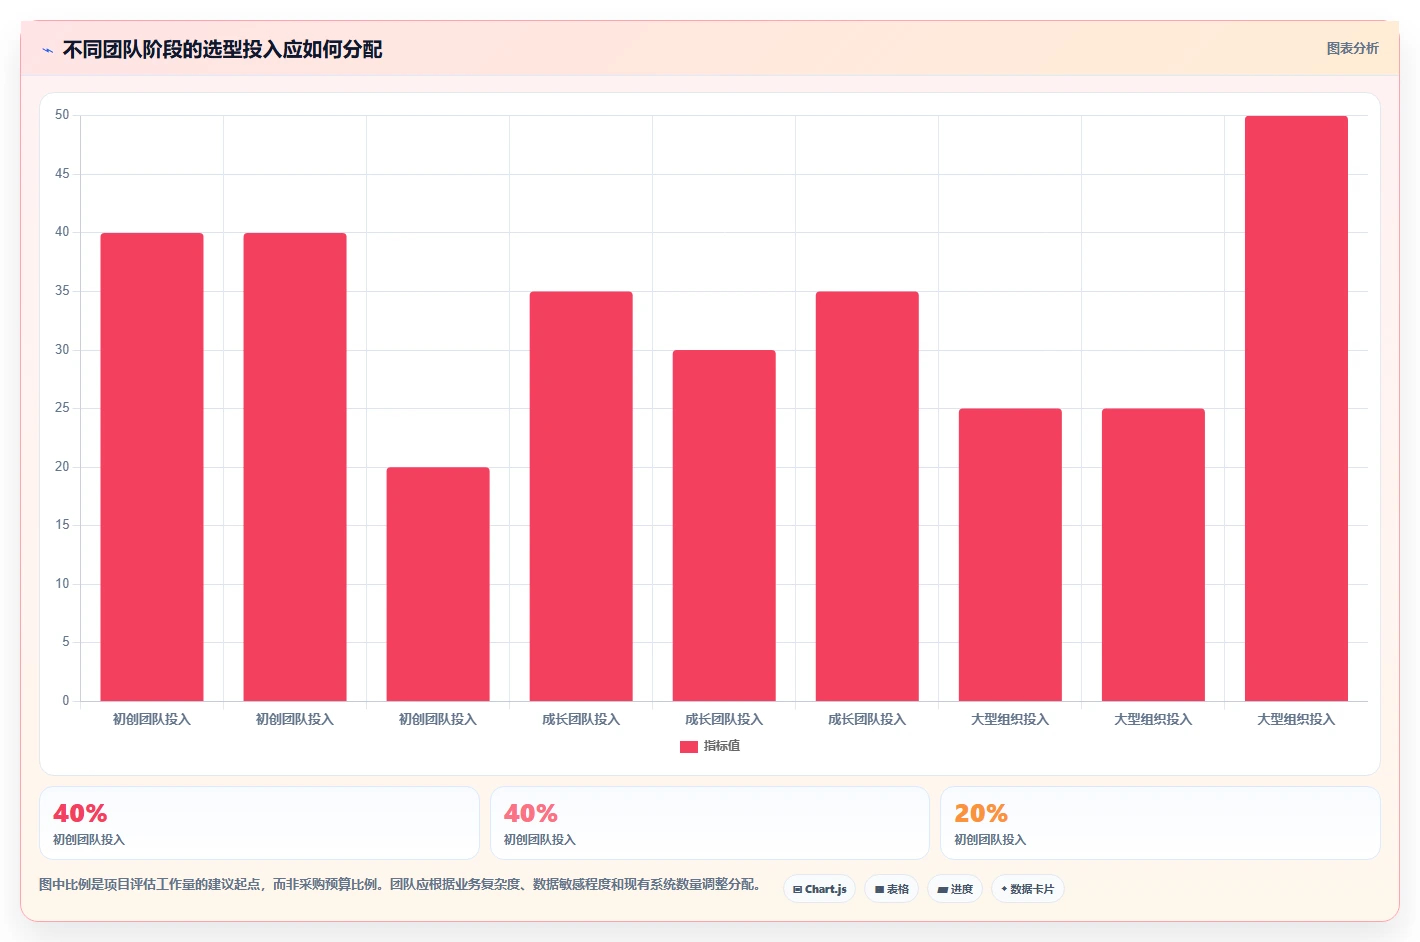Open the 图表分析 label in header
Viewport: 1420px width, 942px height.
(1352, 48)
